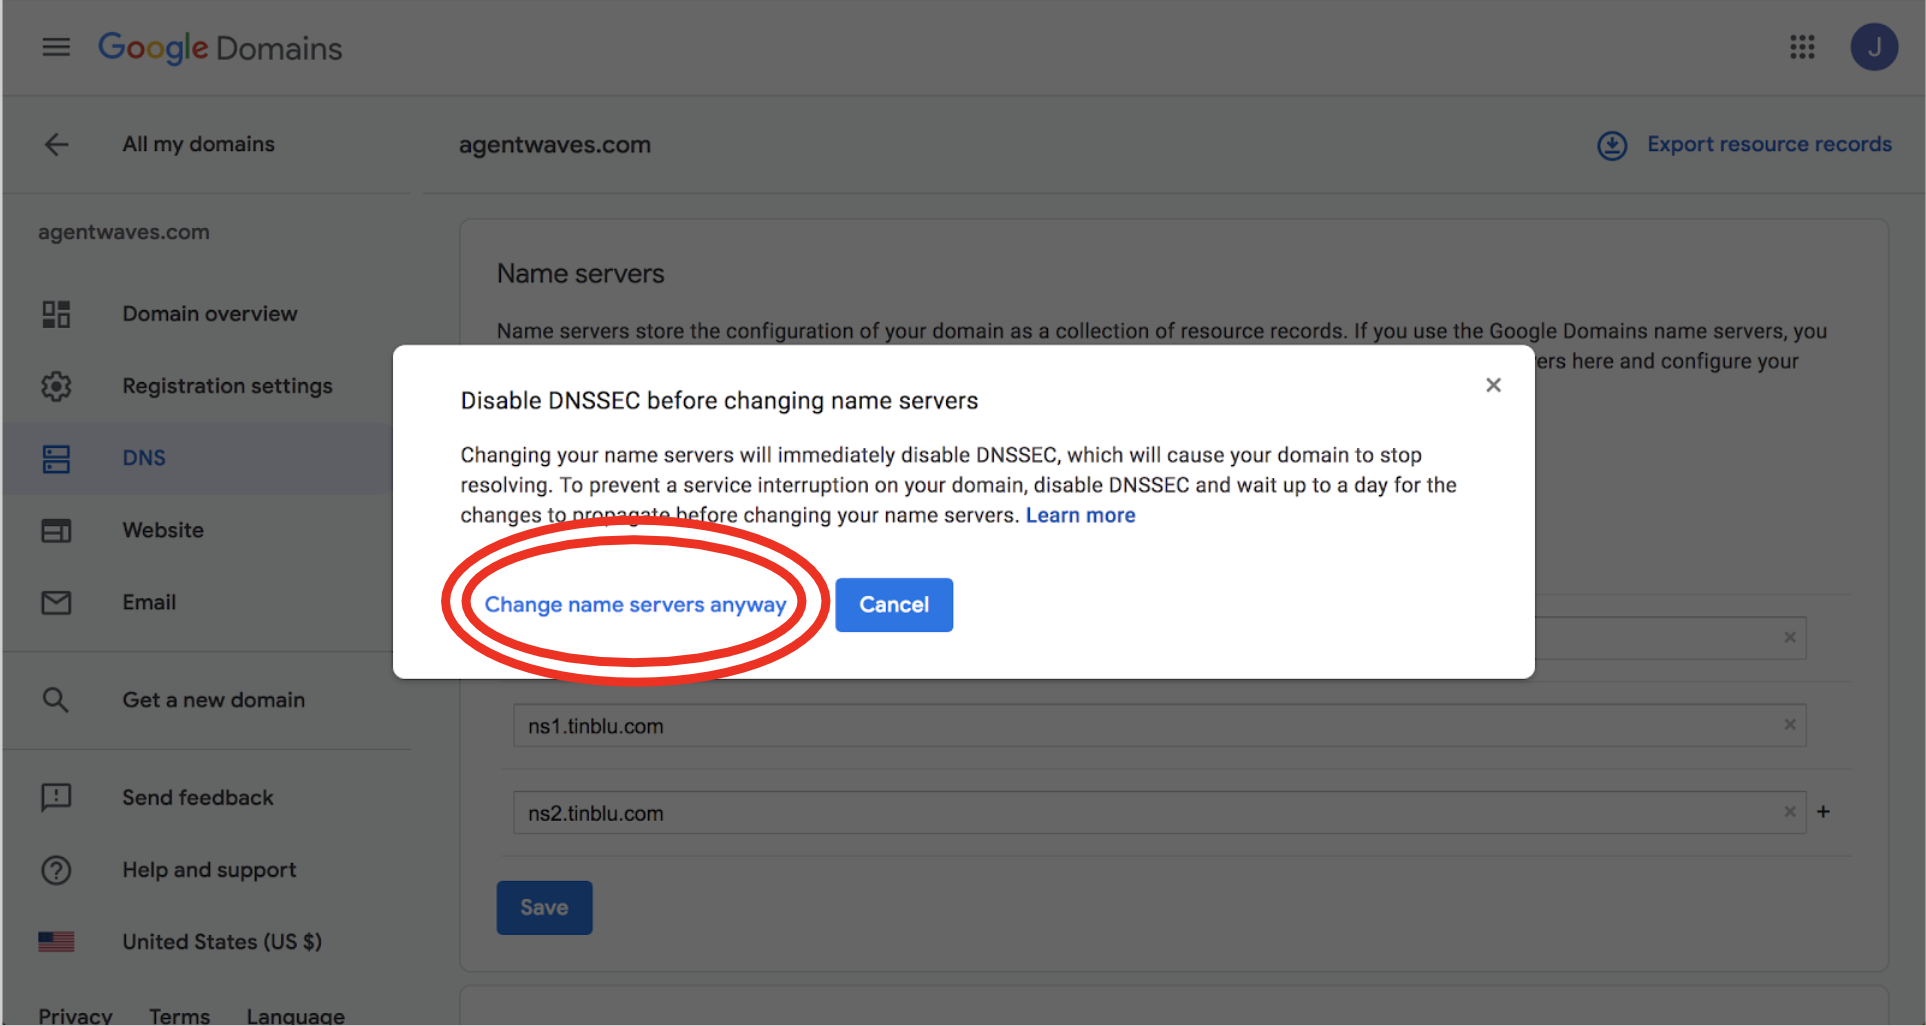
Task: Remove the ns2.tinblu.com name server
Action: [1790, 812]
